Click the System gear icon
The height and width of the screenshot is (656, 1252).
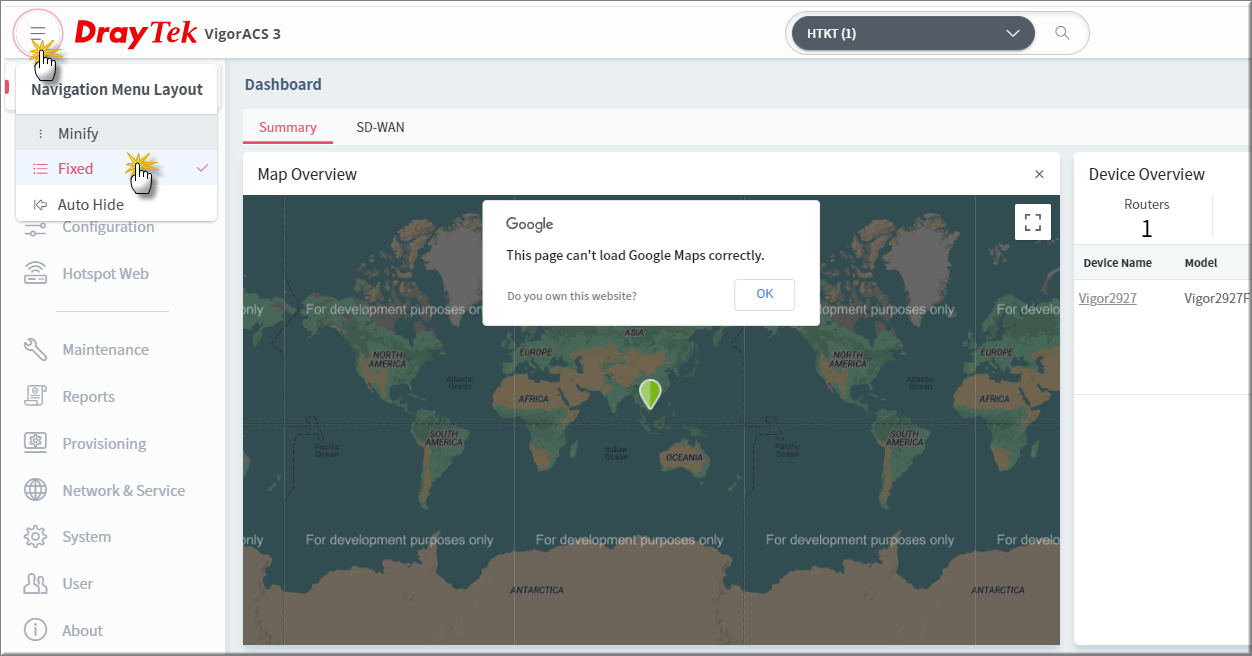pyautogui.click(x=36, y=536)
